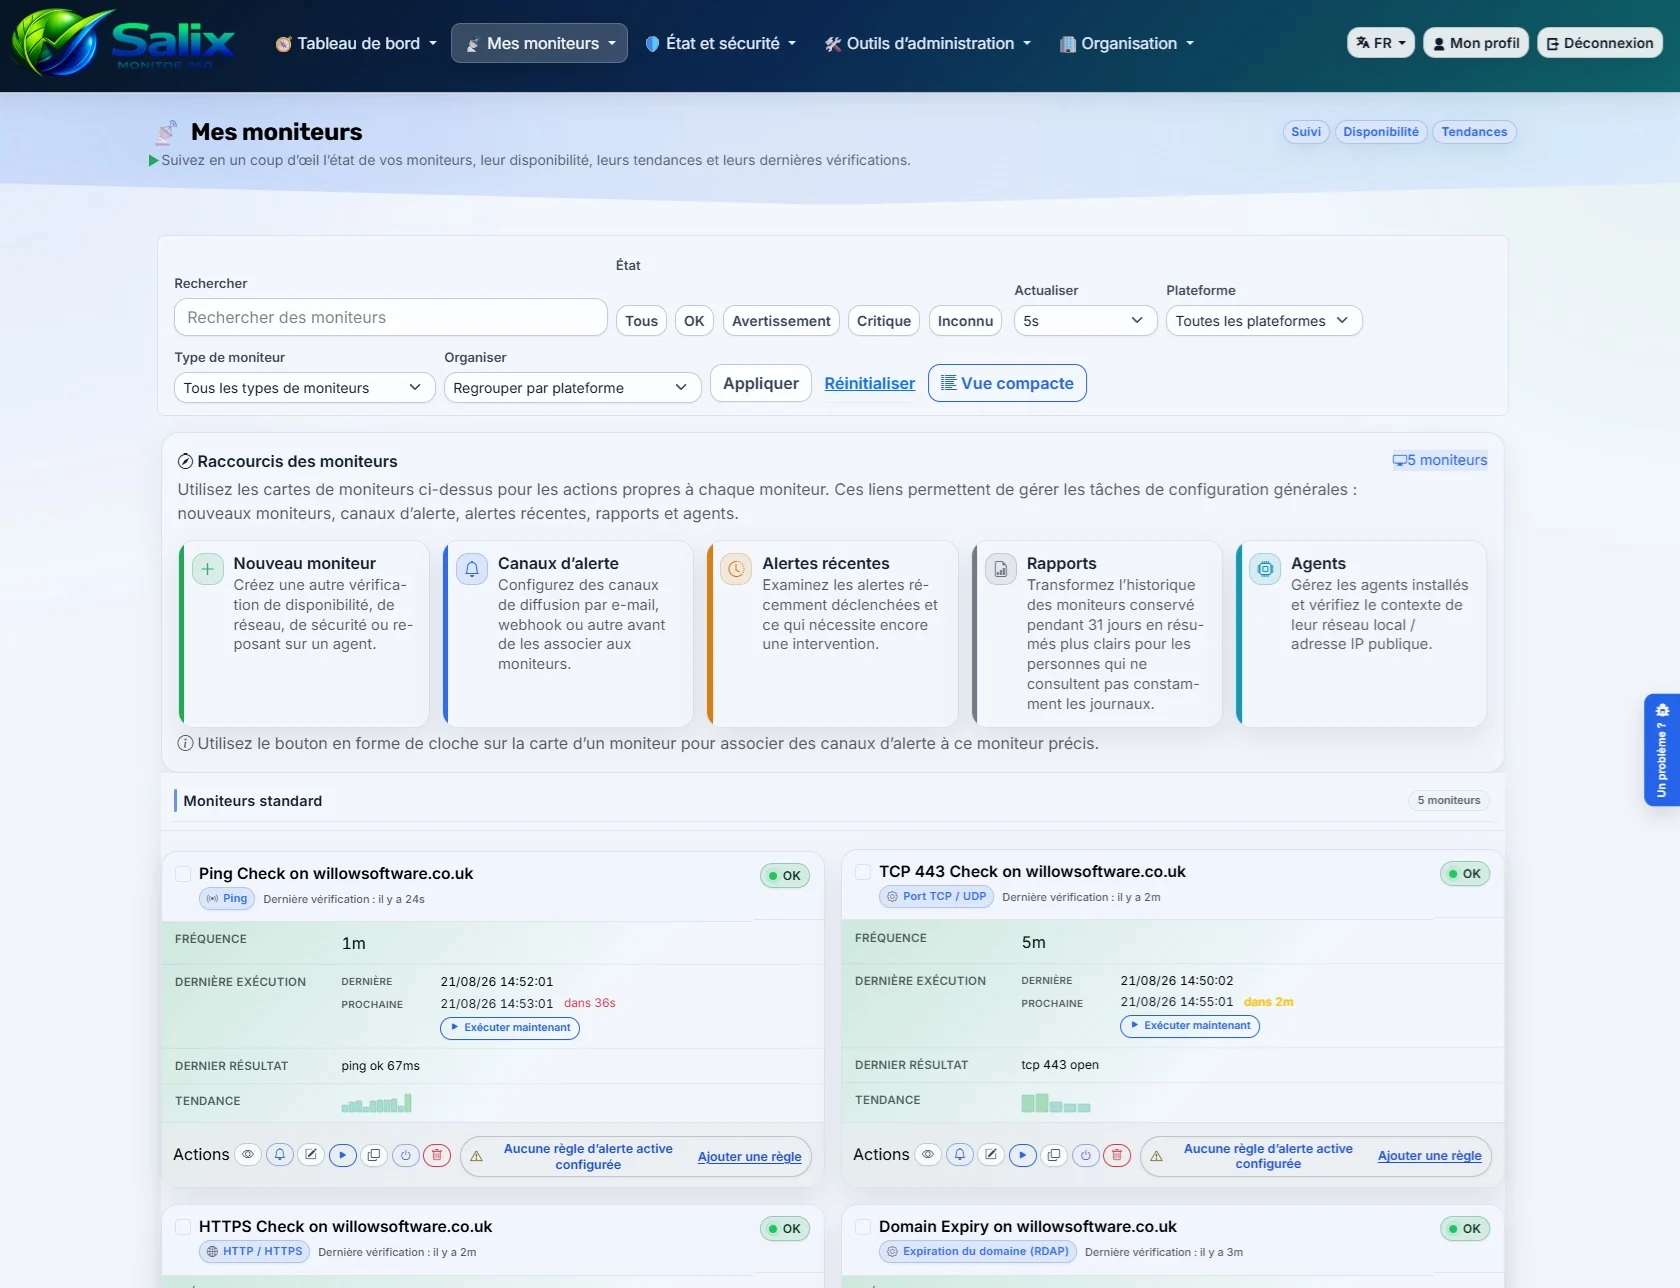Click the duplicate icon for Ping Check monitor
1680x1288 pixels.
(374, 1155)
